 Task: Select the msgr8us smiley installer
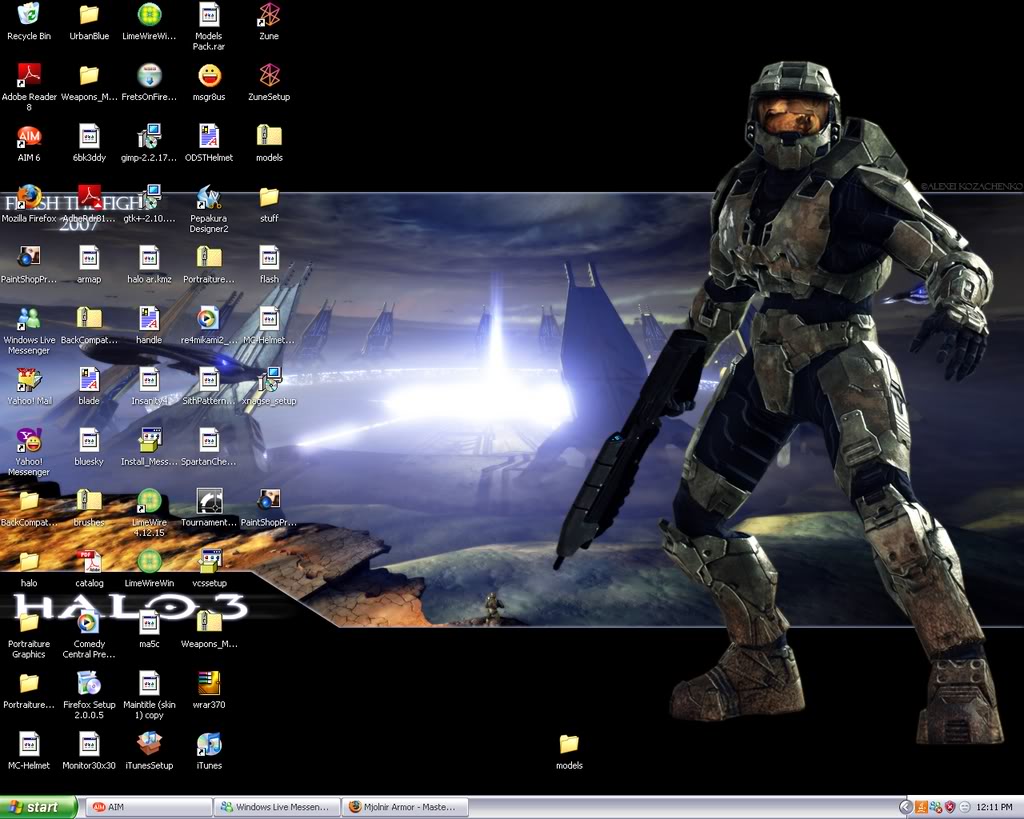pos(209,76)
